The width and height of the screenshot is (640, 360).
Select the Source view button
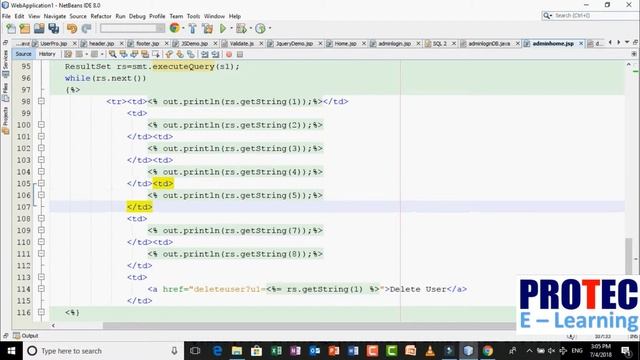(x=23, y=54)
